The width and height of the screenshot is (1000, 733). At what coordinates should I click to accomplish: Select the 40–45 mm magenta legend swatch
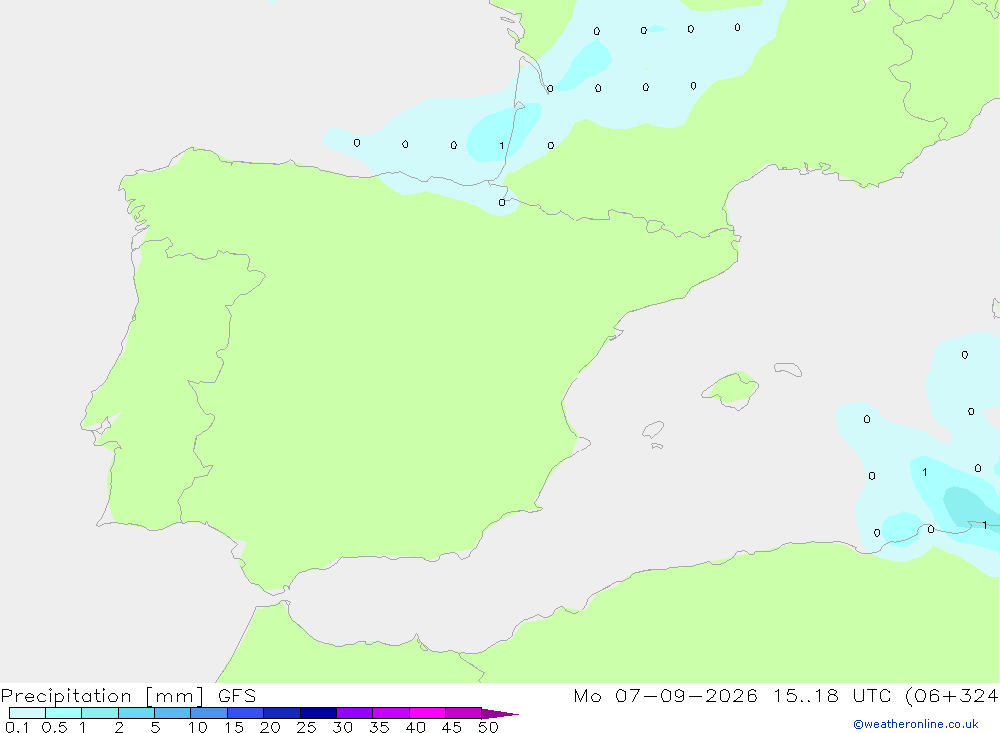[427, 713]
